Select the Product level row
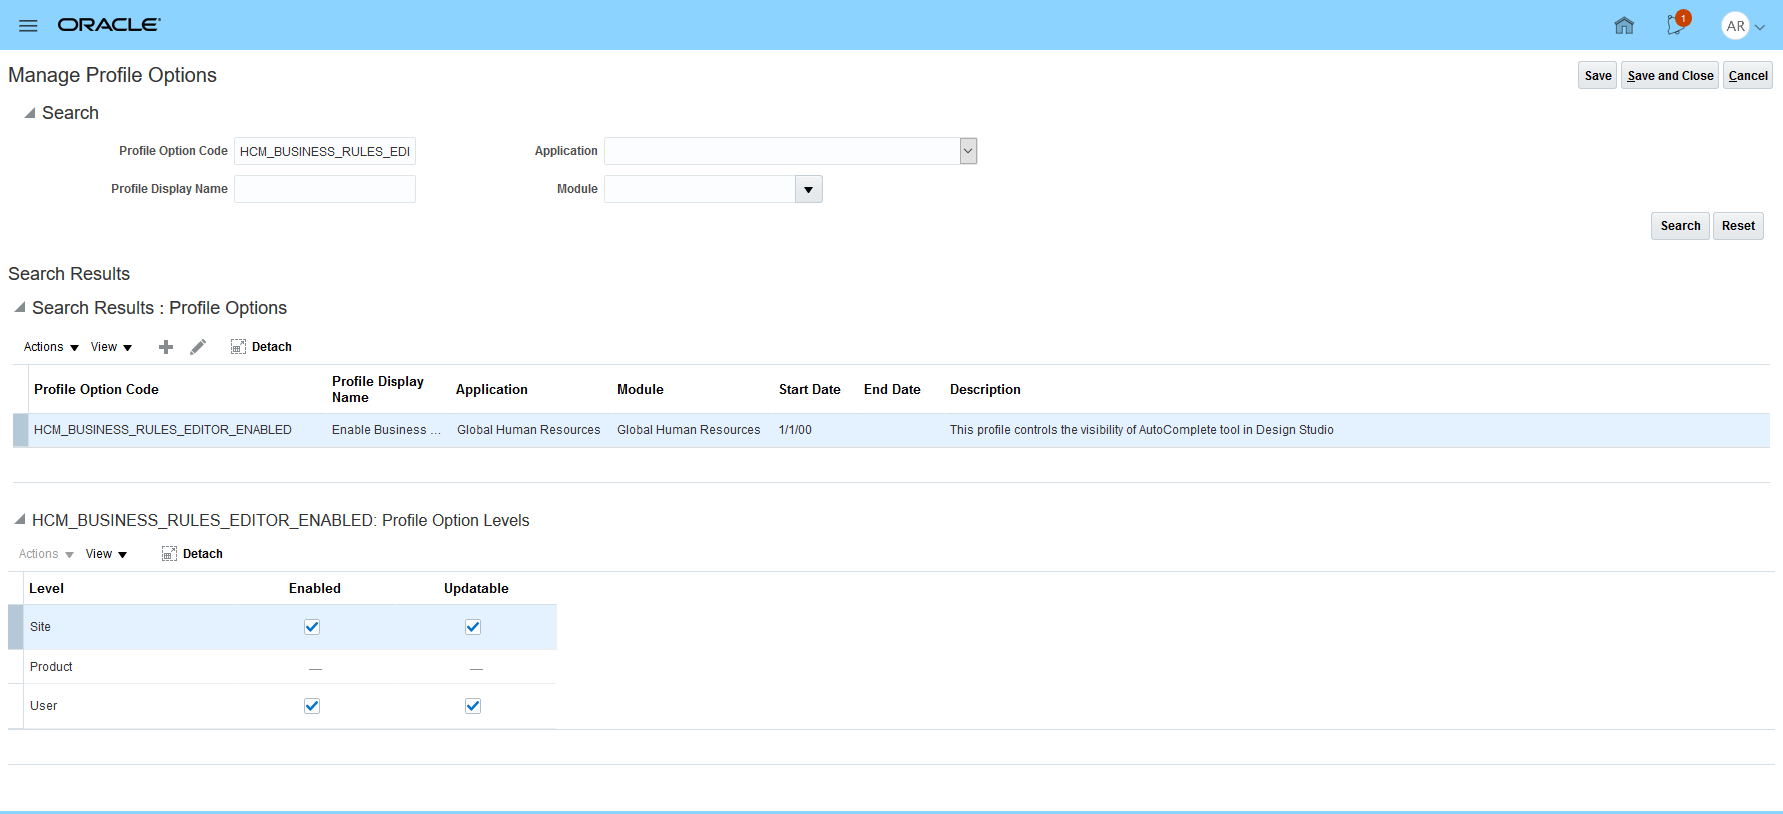Screen dimensions: 1783x814 pyautogui.click(x=283, y=667)
